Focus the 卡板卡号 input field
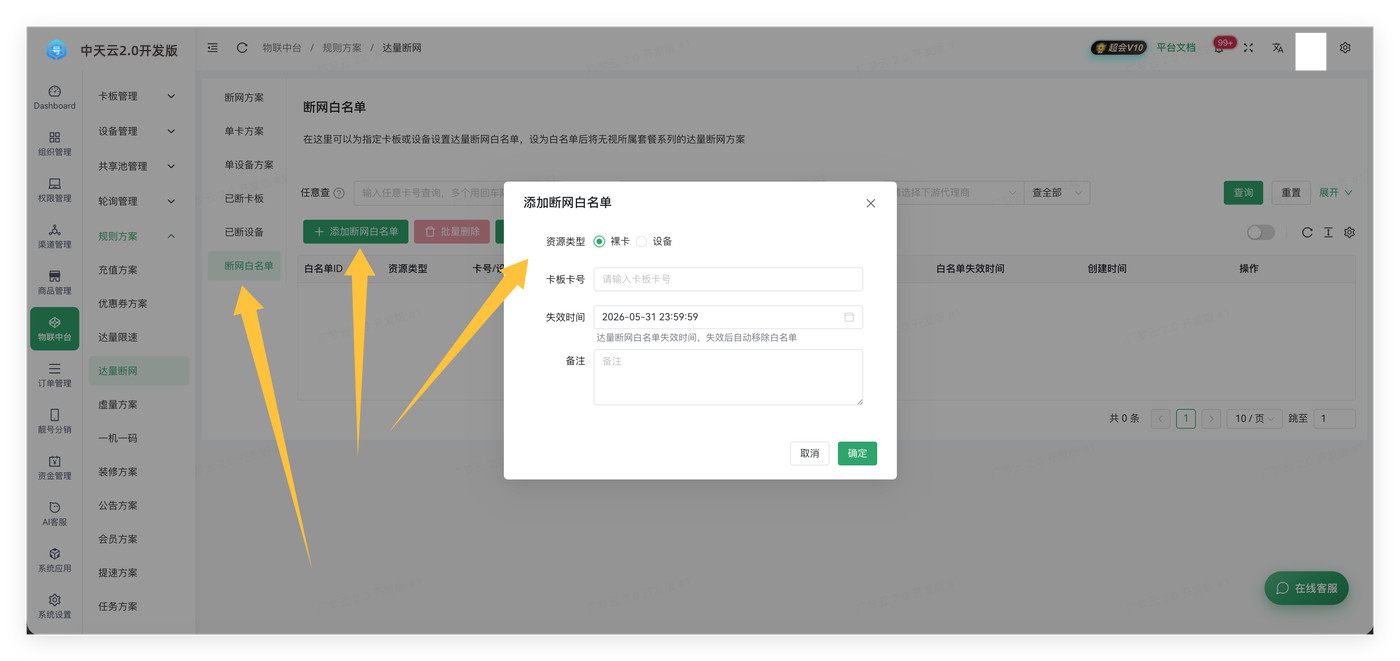 (728, 279)
